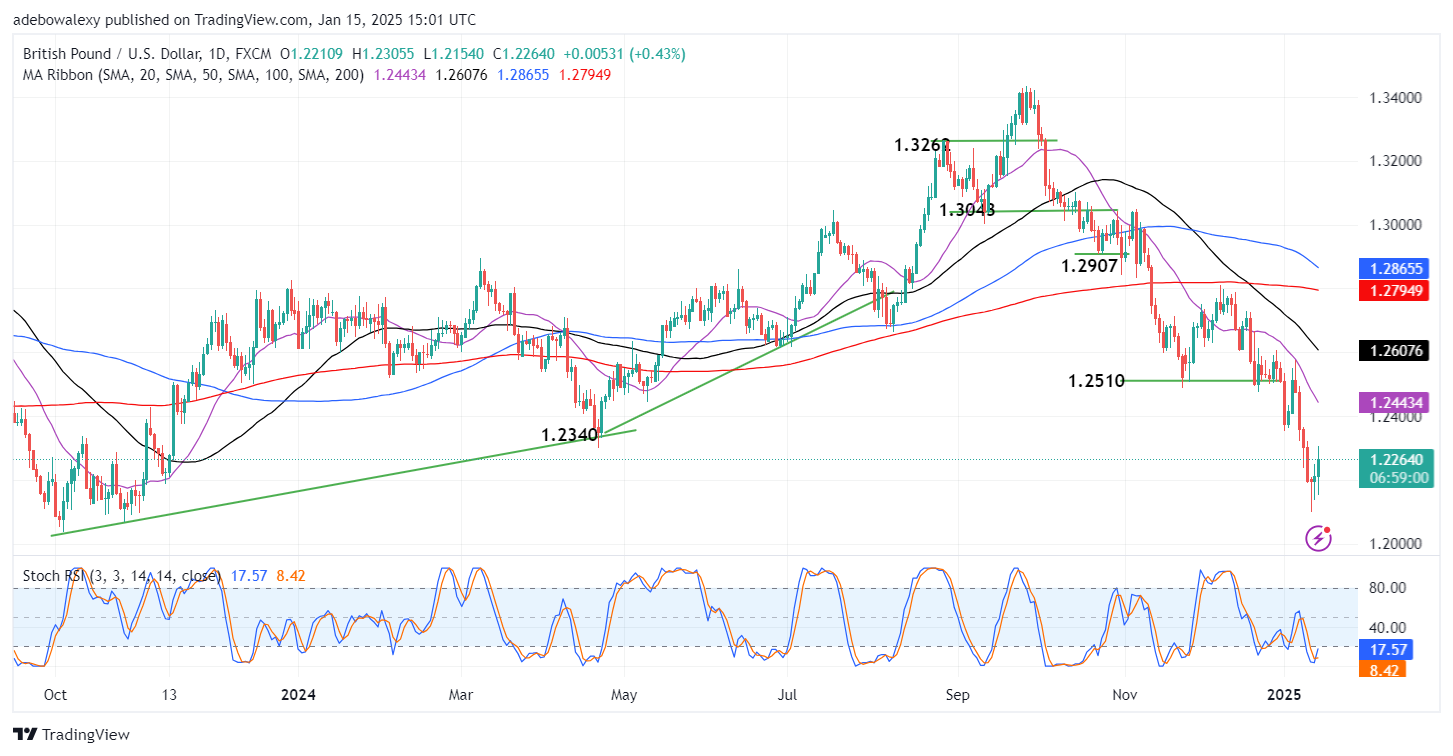The width and height of the screenshot is (1453, 756).
Task: Click the 1.2340 trendline label
Action: (x=569, y=435)
